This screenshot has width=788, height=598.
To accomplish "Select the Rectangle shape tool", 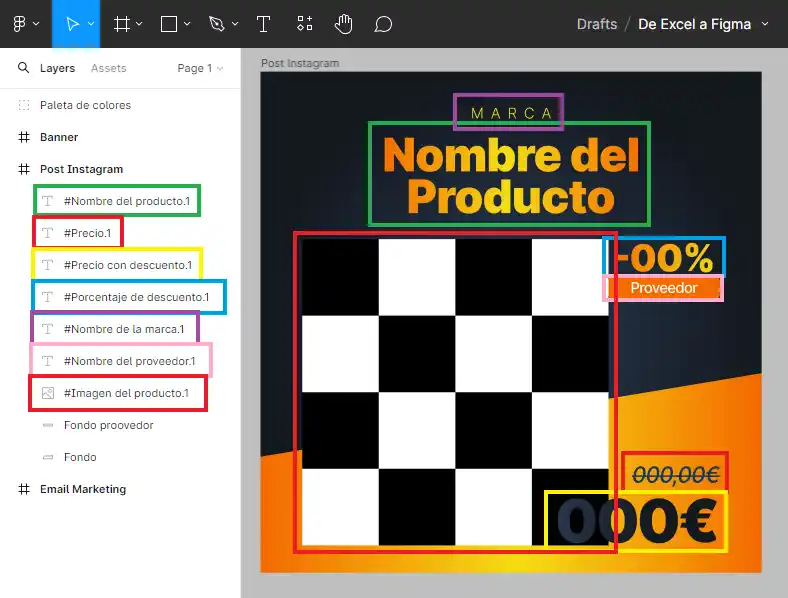I will [x=169, y=23].
